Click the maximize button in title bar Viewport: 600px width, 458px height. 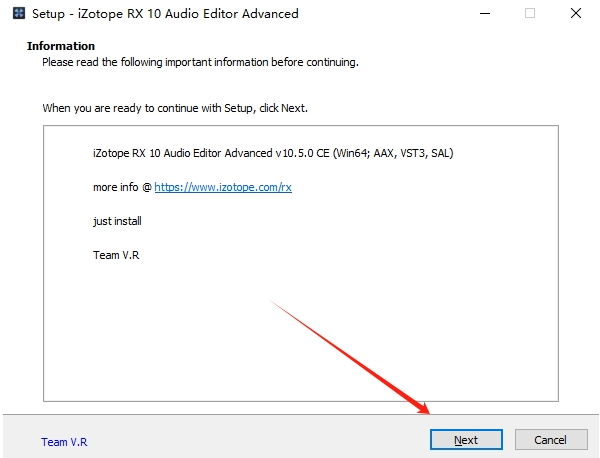click(x=530, y=14)
